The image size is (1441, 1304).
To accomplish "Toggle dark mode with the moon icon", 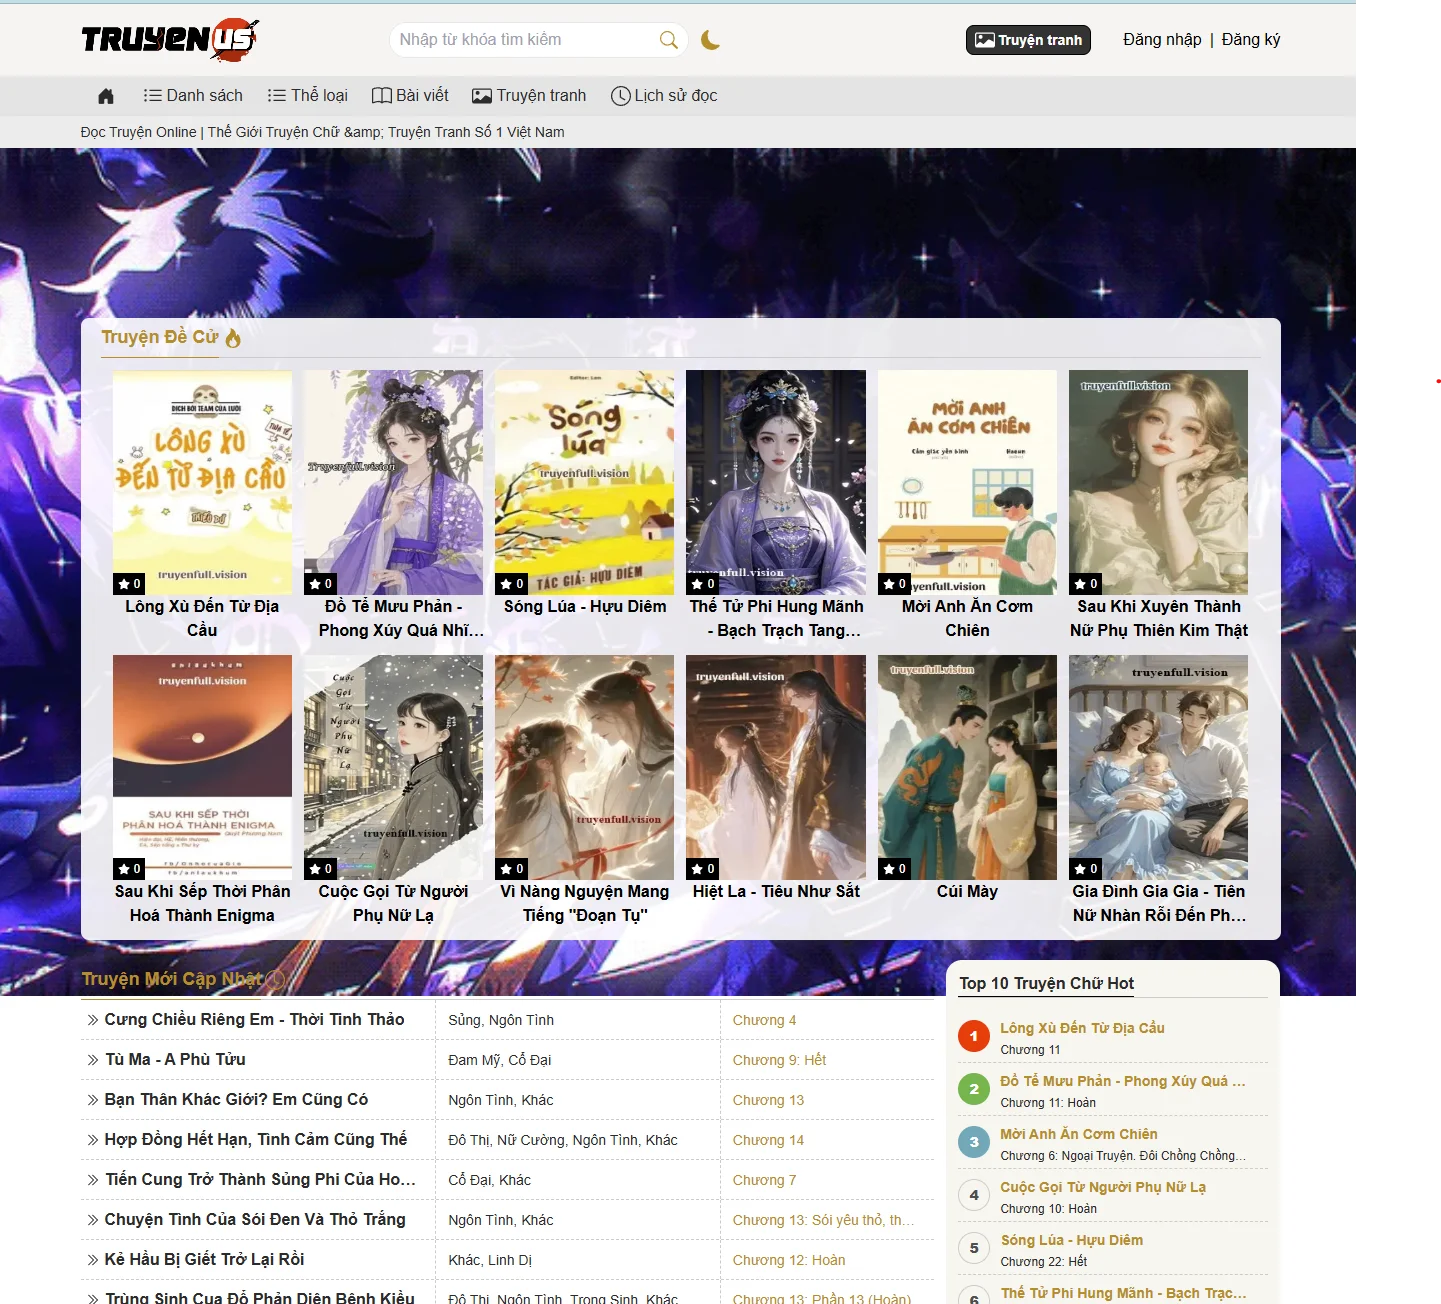I will [710, 40].
